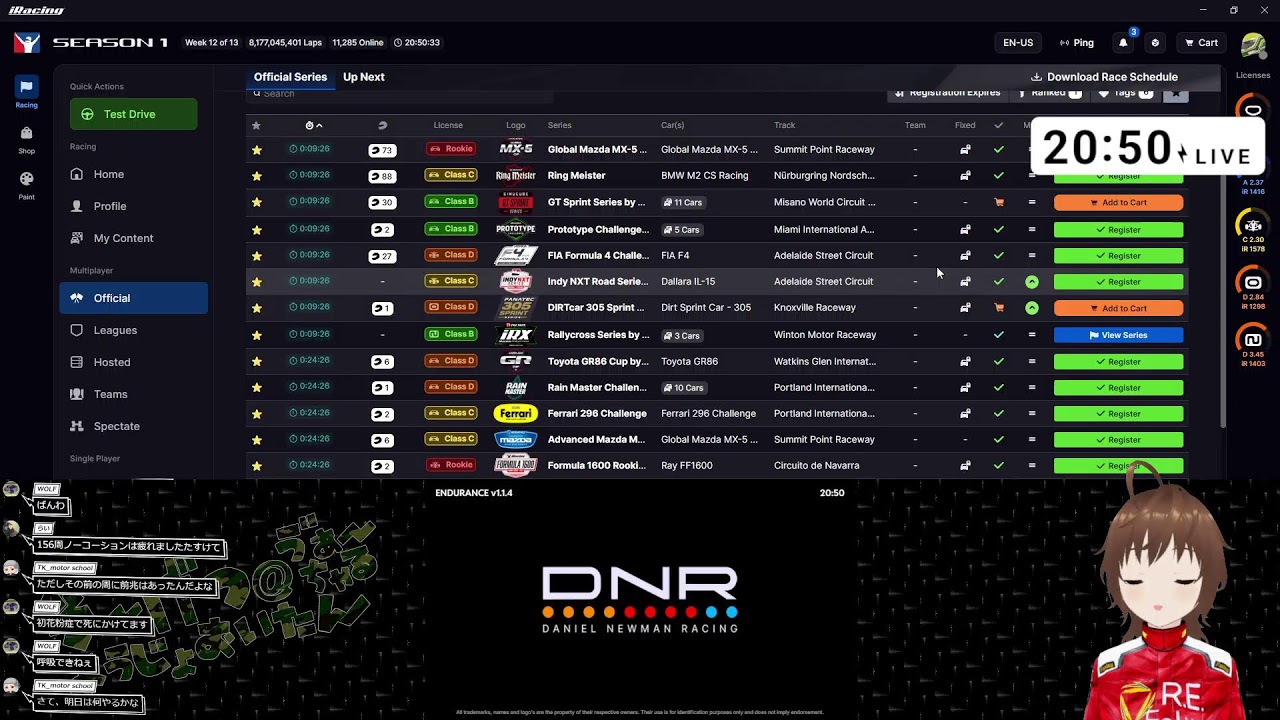Open the helmet profile avatar

click(x=1253, y=45)
